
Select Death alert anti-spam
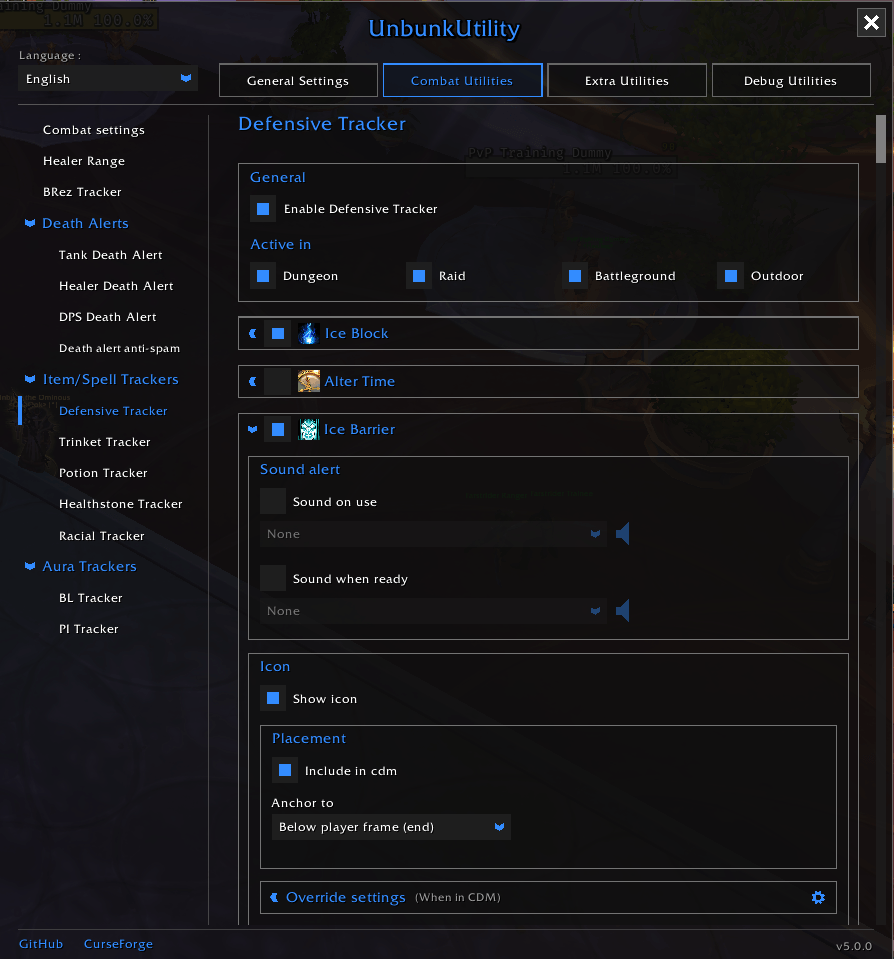point(119,348)
